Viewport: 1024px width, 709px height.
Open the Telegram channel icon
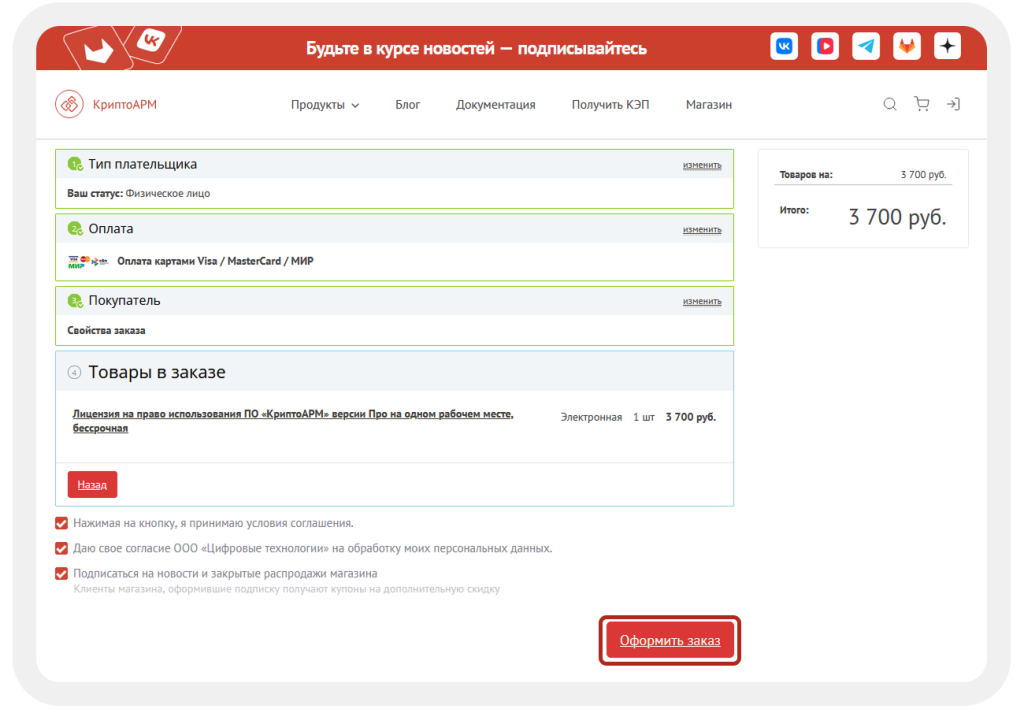coord(866,45)
